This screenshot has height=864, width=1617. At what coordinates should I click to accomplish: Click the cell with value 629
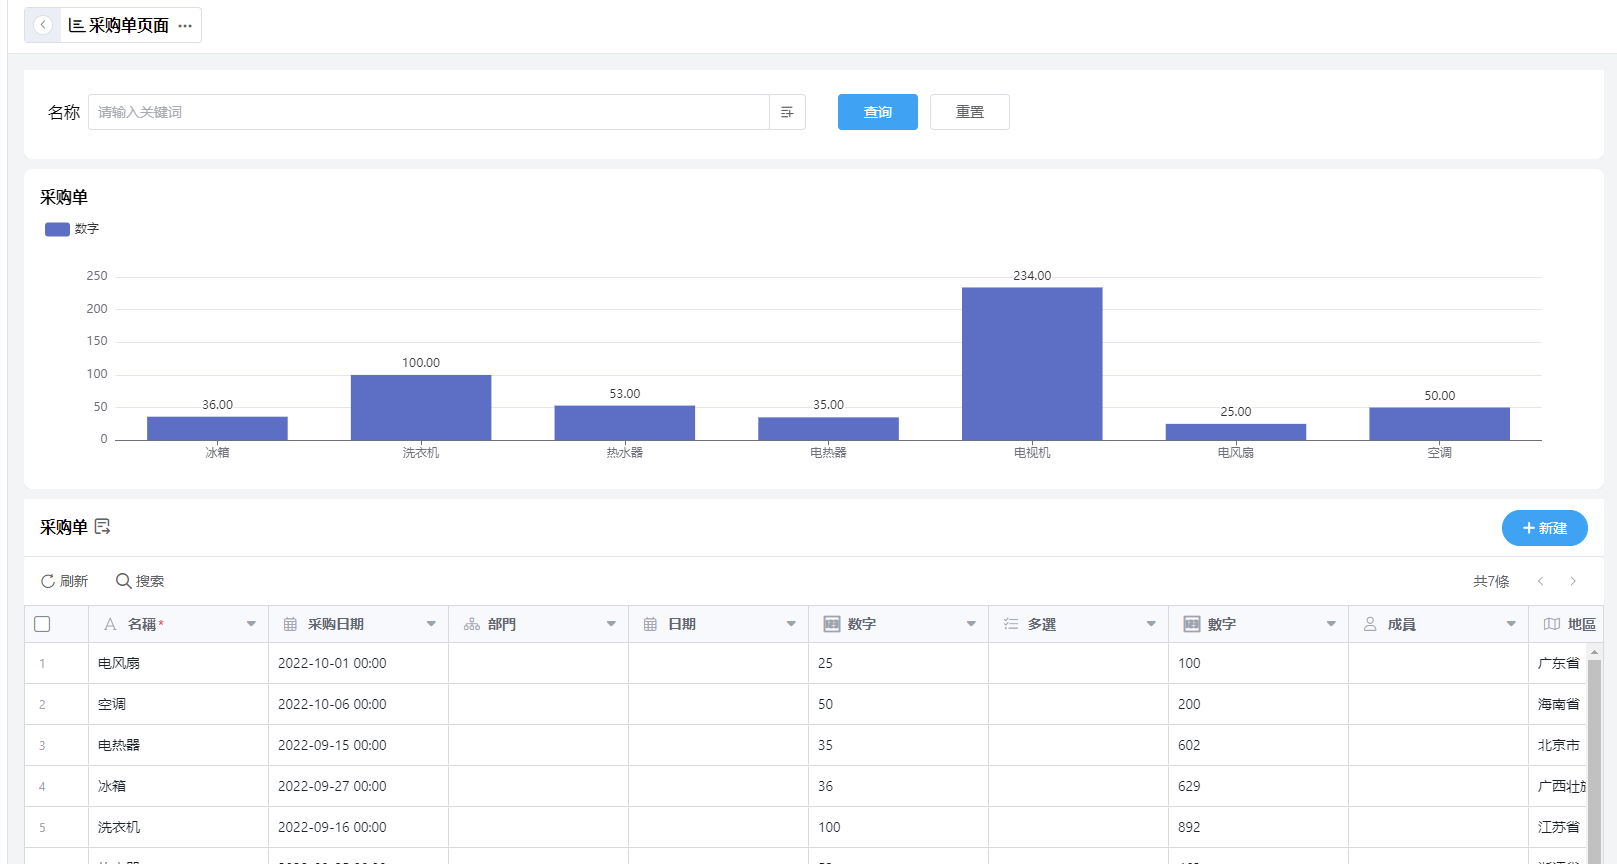click(x=1258, y=786)
